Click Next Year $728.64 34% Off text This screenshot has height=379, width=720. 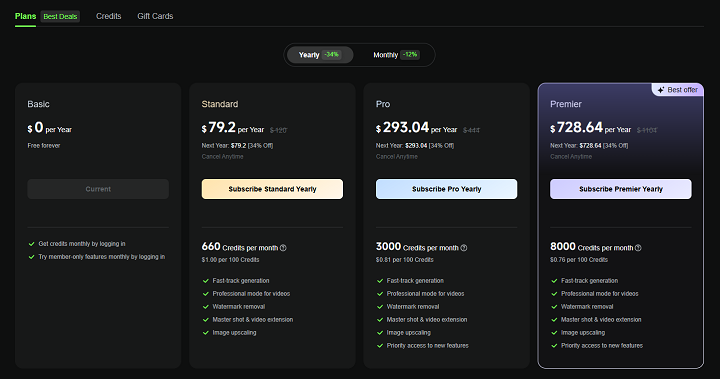(589, 146)
